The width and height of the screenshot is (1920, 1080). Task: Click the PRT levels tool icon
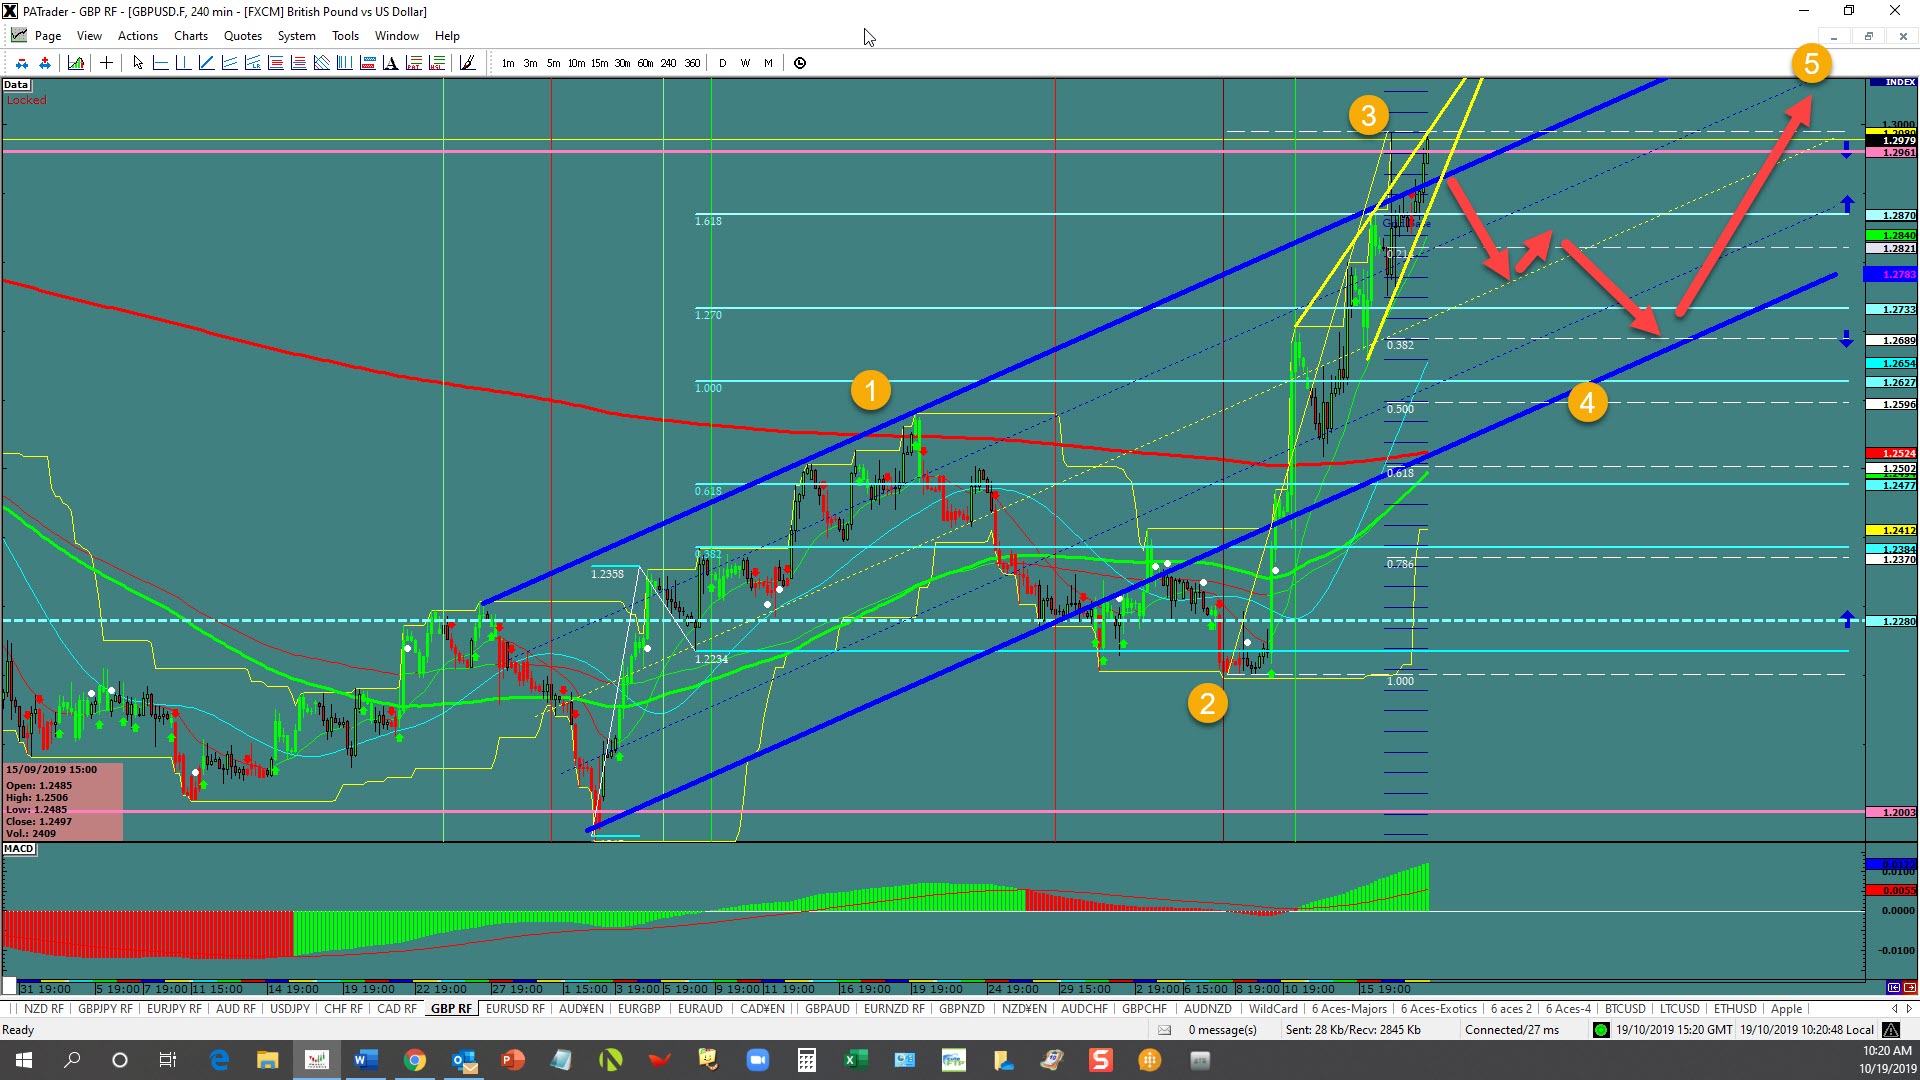(x=413, y=63)
